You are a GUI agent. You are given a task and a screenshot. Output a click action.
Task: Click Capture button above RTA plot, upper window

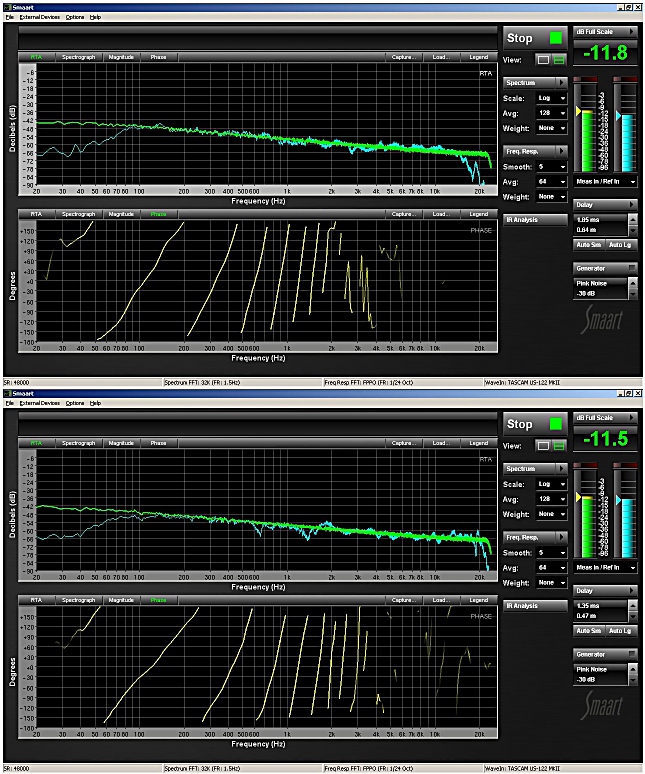[x=404, y=57]
